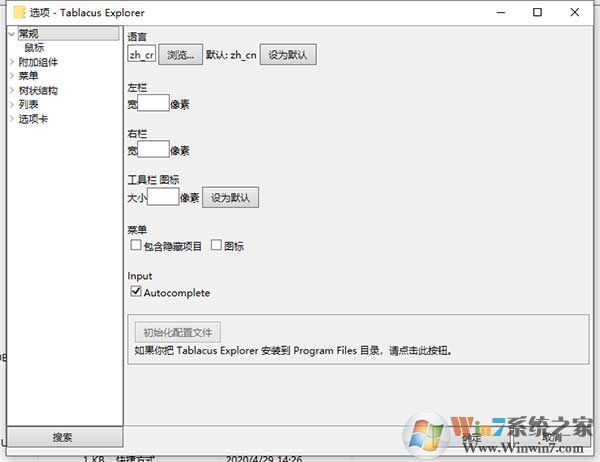Select the 鼠标 tree item
Viewport: 600px width, 462px height.
pos(34,47)
